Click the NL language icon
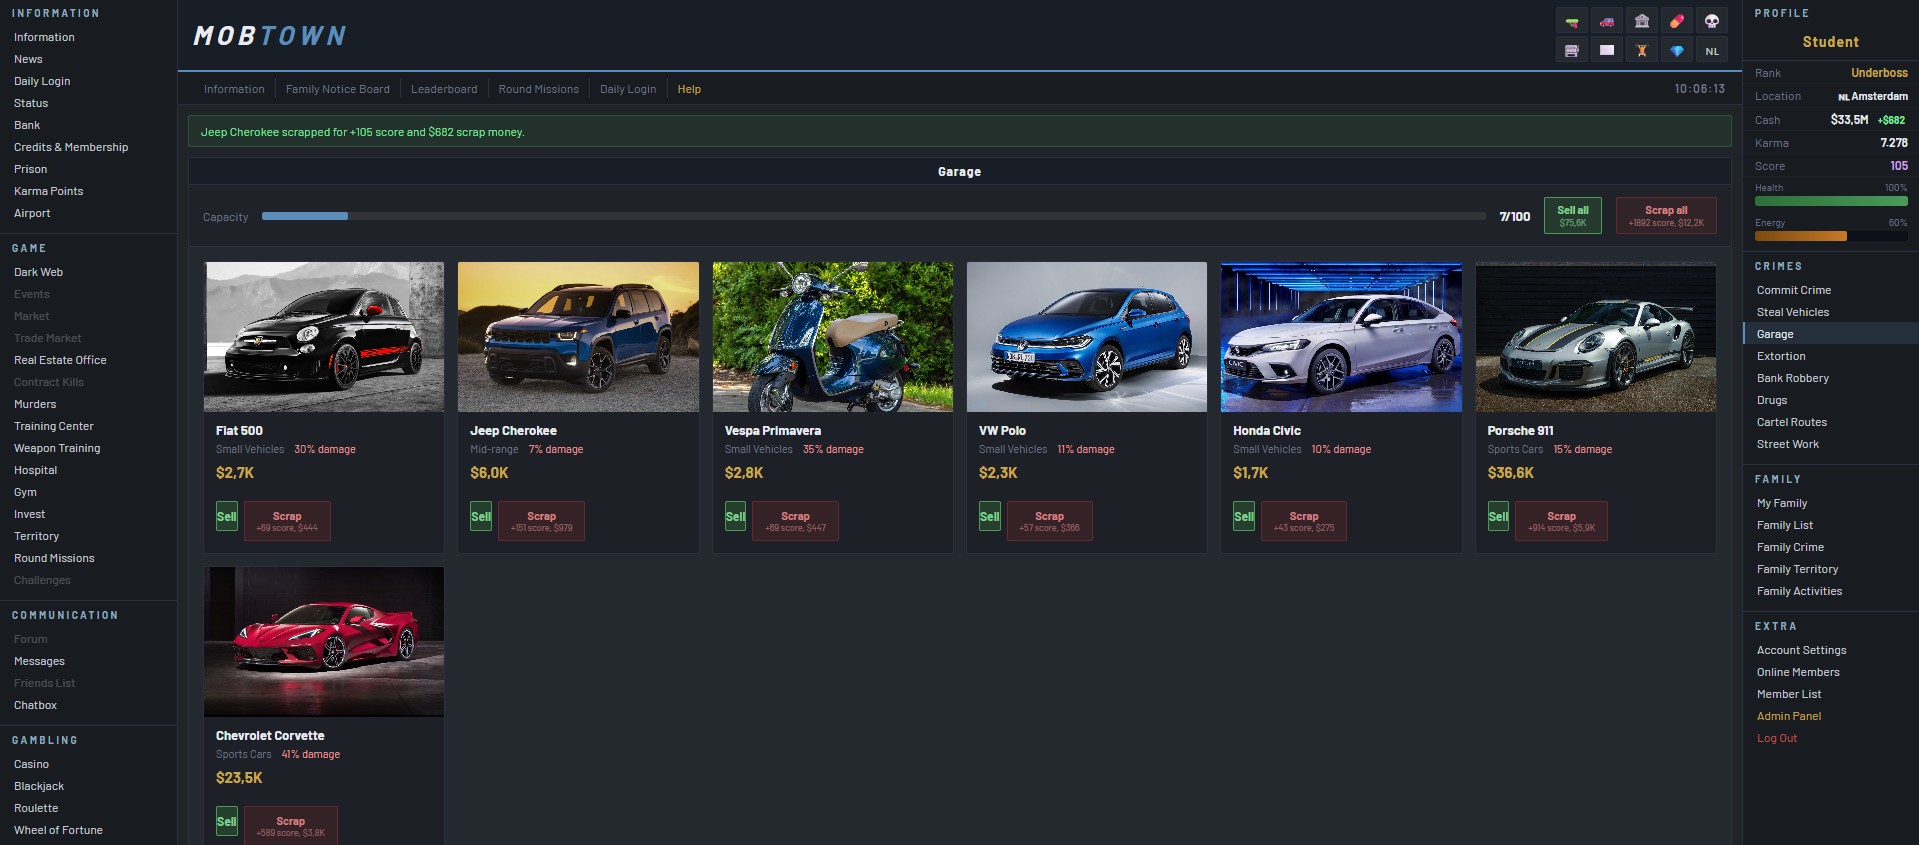Viewport: 1919px width, 845px height. (x=1712, y=50)
